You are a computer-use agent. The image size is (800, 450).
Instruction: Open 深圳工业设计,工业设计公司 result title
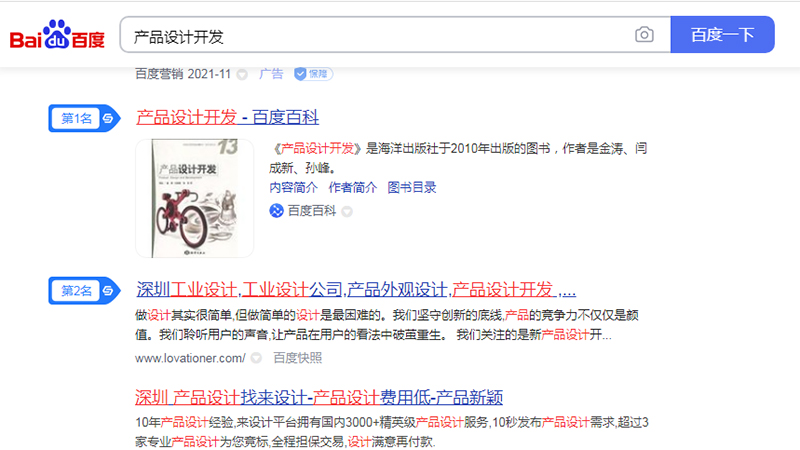pyautogui.click(x=356, y=290)
